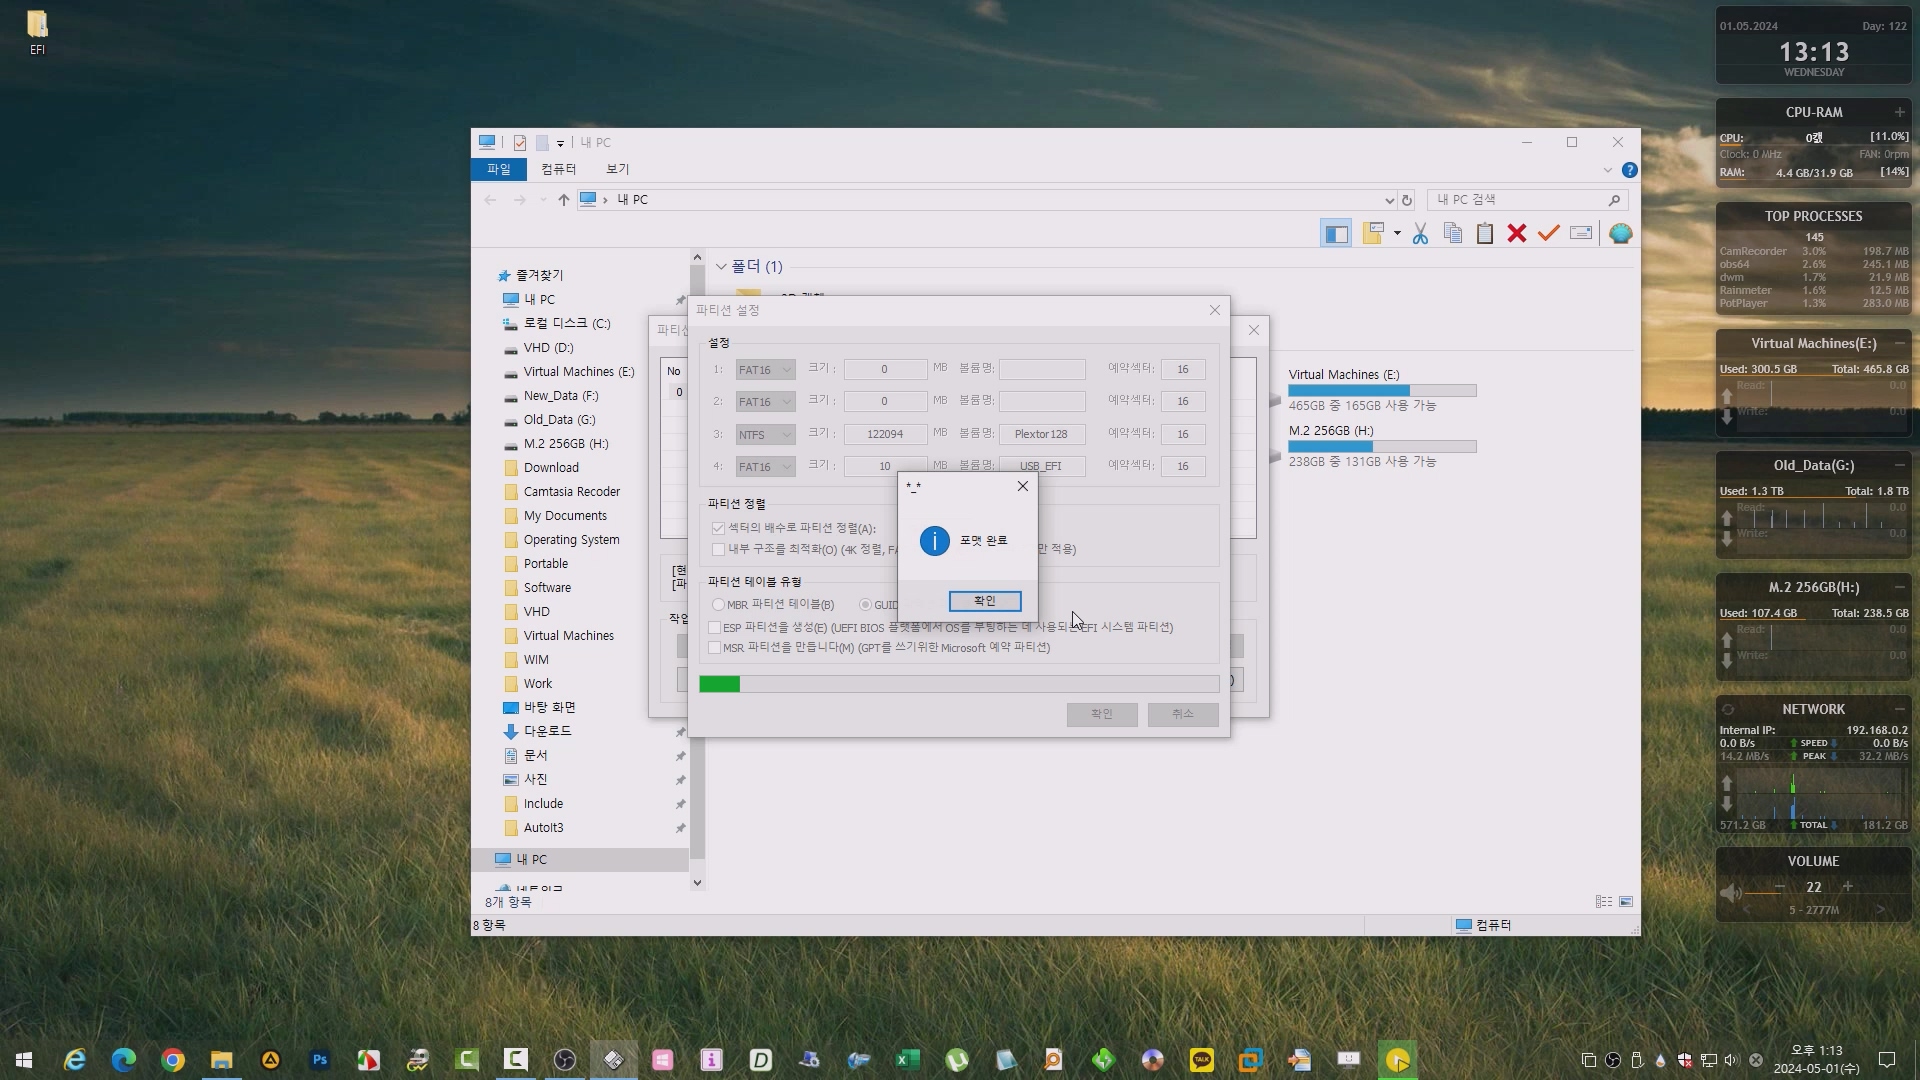Screen dimensions: 1920x1080
Task: Click the red X Delete icon
Action: click(1517, 234)
